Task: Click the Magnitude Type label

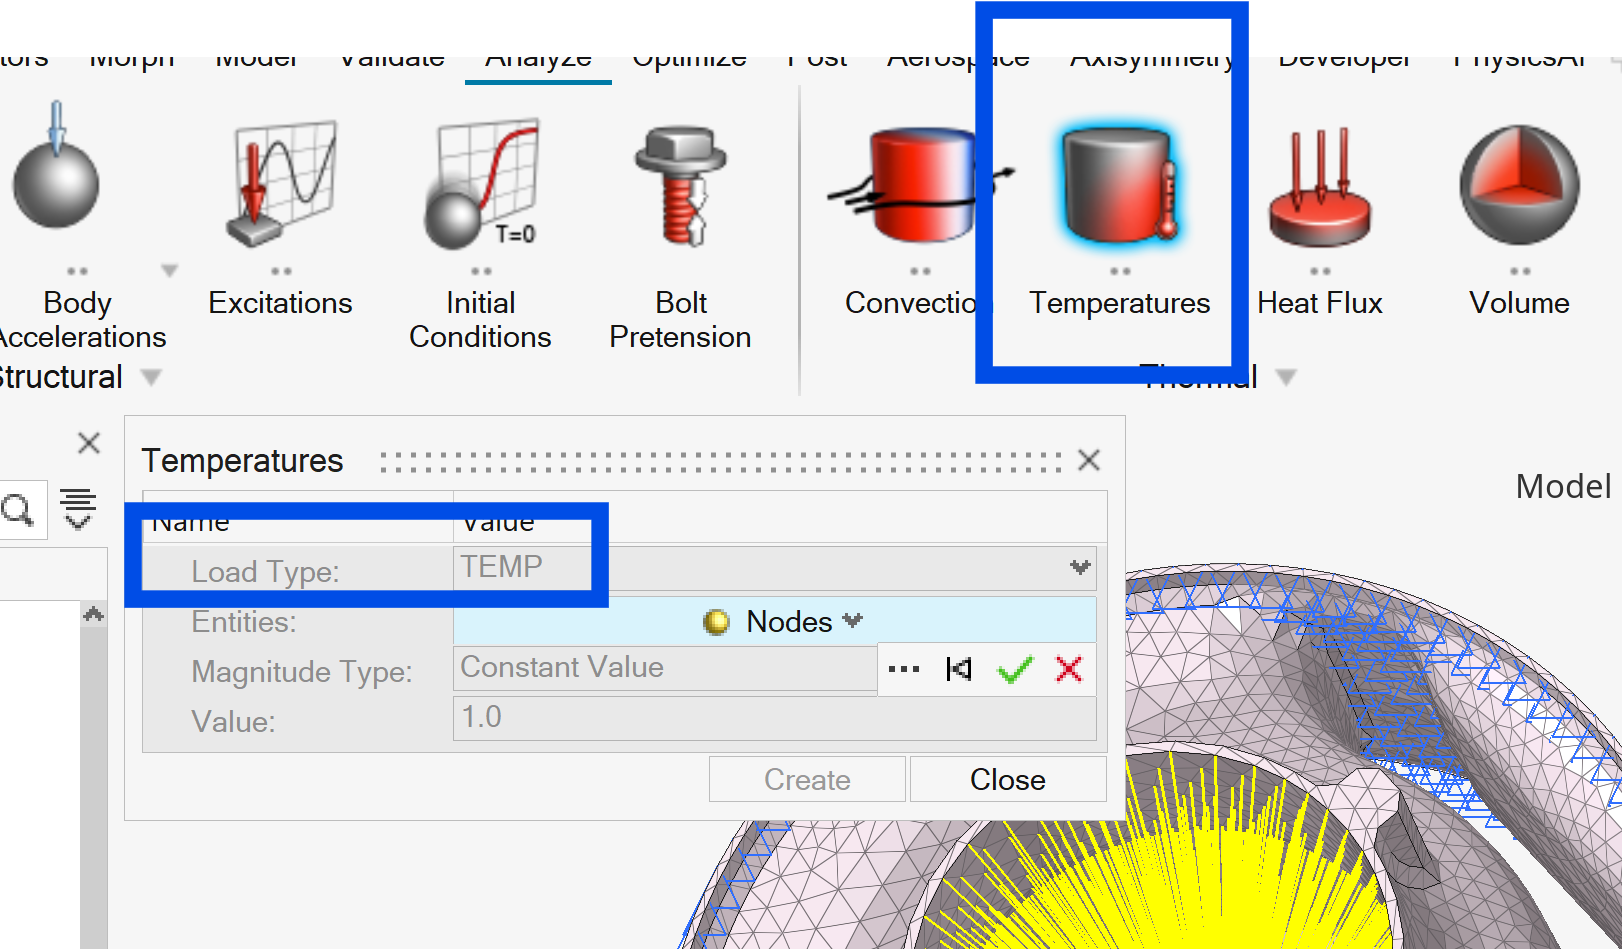Action: (x=302, y=672)
